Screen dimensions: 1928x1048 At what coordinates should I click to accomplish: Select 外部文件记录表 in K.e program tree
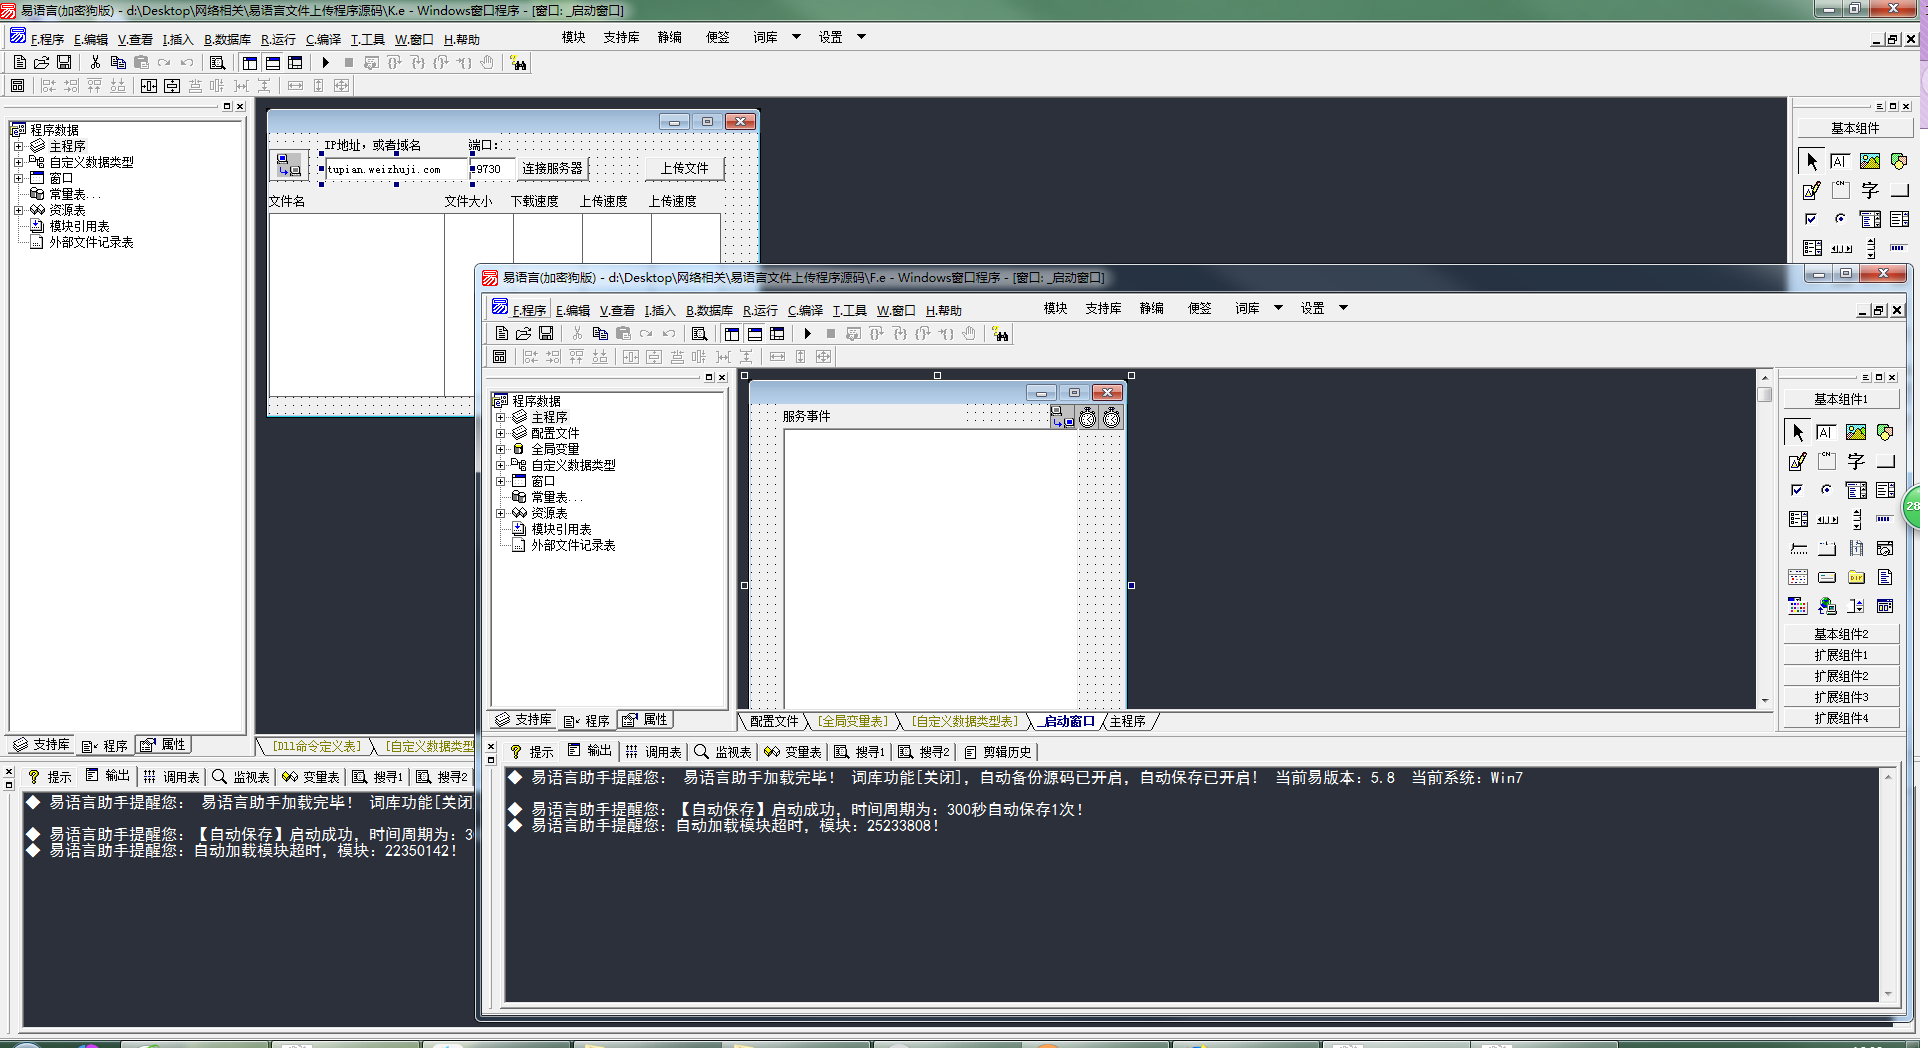pos(91,242)
